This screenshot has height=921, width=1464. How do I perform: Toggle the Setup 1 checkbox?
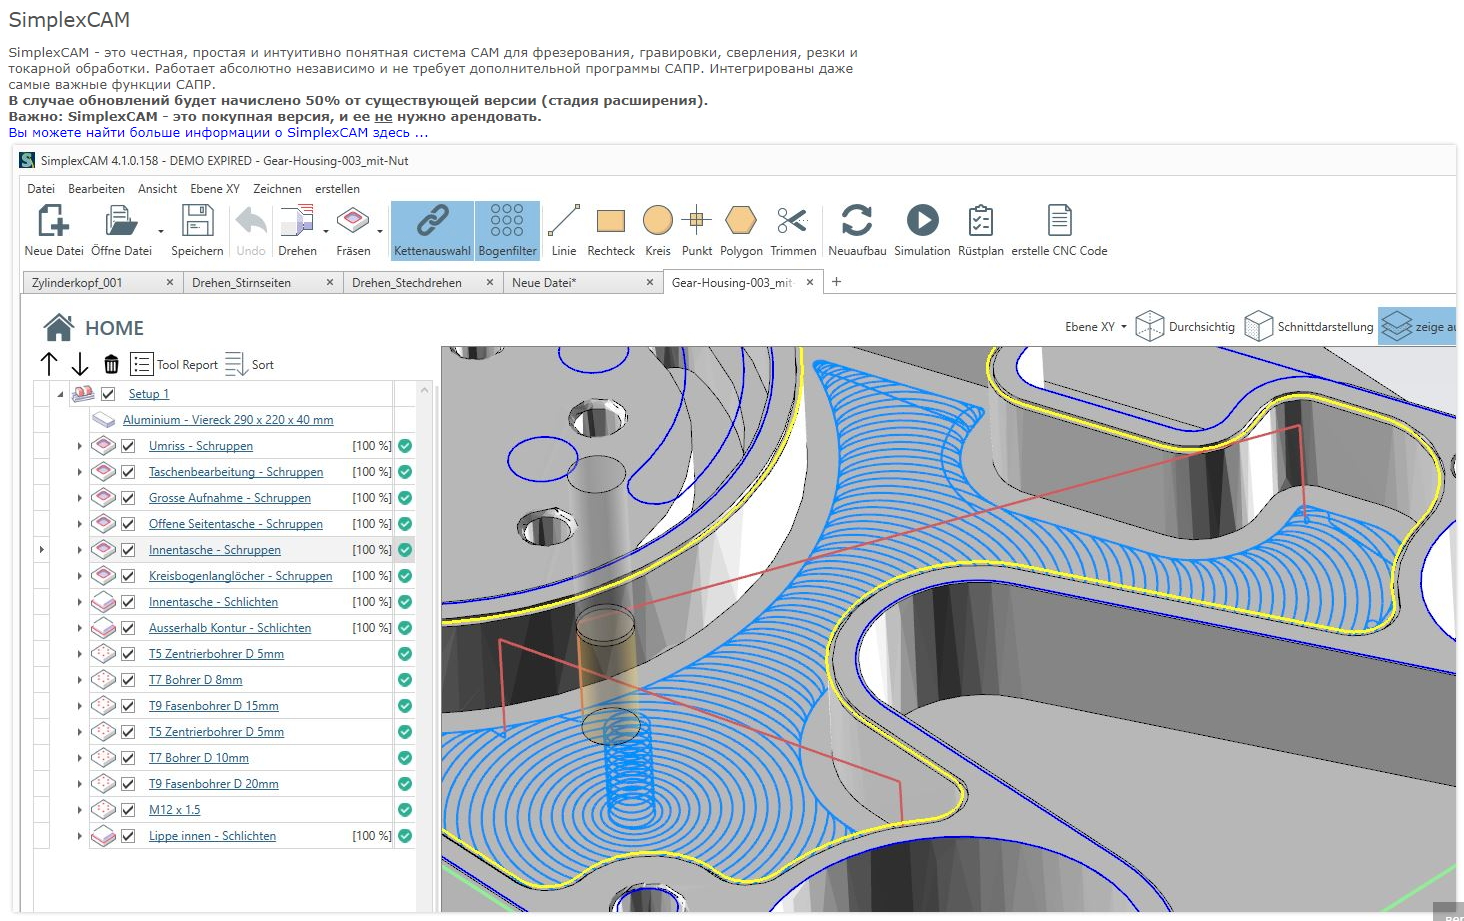(x=108, y=394)
